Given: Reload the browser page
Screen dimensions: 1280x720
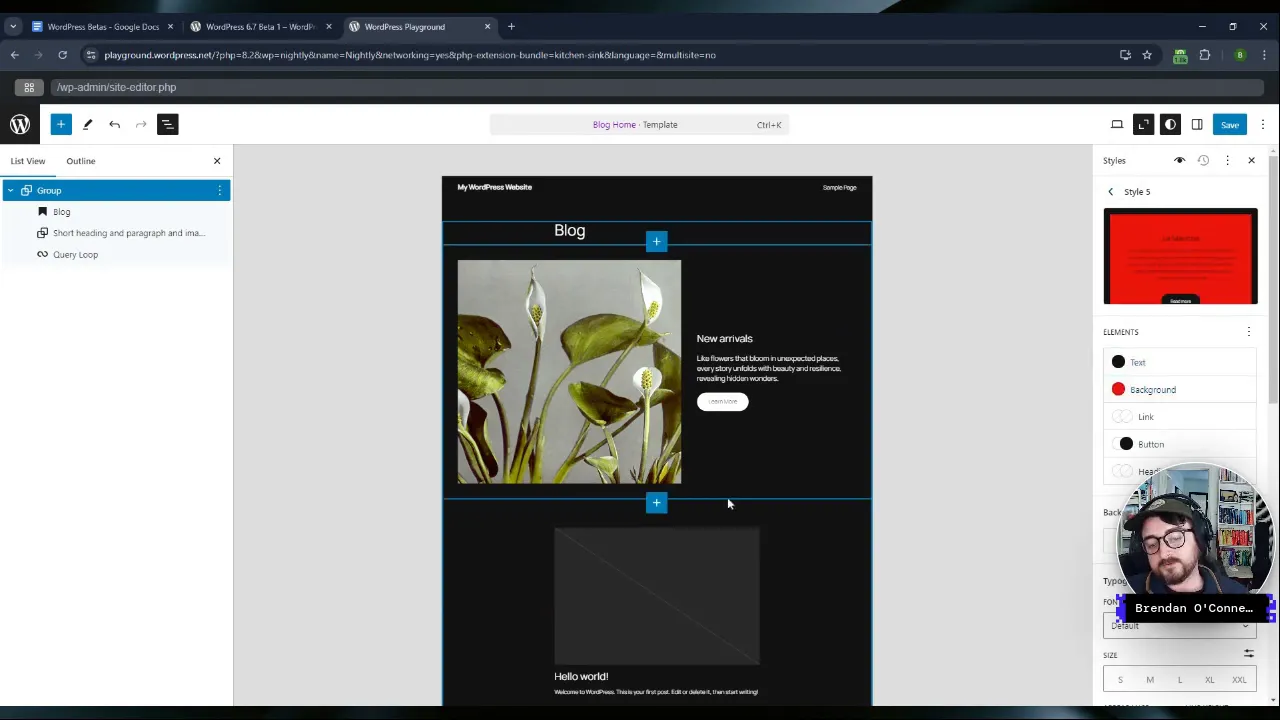Looking at the screenshot, I should click(x=62, y=55).
